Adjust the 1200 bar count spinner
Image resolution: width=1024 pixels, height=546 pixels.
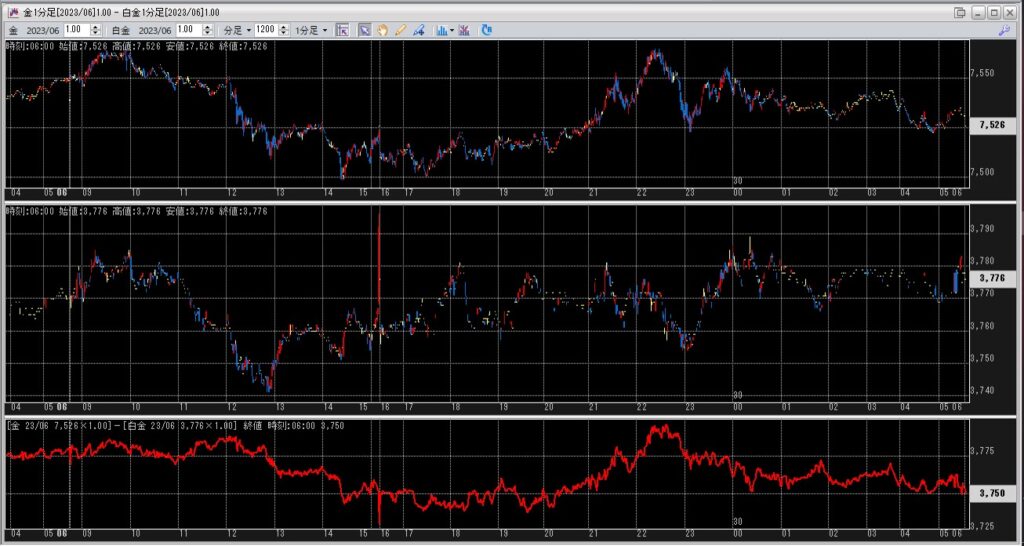point(286,30)
